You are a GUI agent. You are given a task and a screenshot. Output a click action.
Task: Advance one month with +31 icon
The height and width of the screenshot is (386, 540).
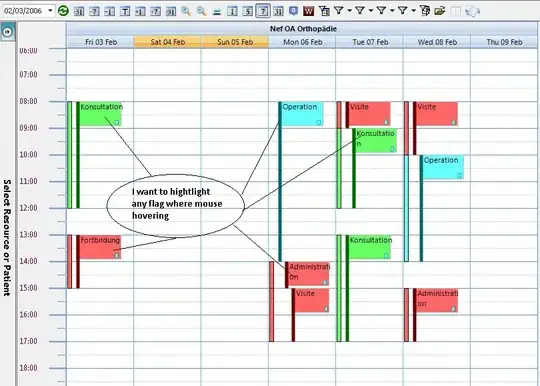coord(171,11)
